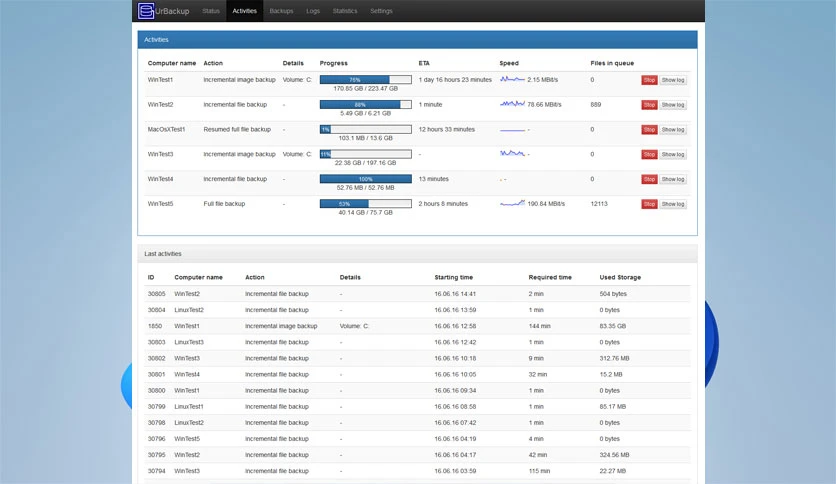Viewport: 836px width, 484px height.
Task: Click 'Resumed full file backup' action text
Action: click(x=237, y=129)
